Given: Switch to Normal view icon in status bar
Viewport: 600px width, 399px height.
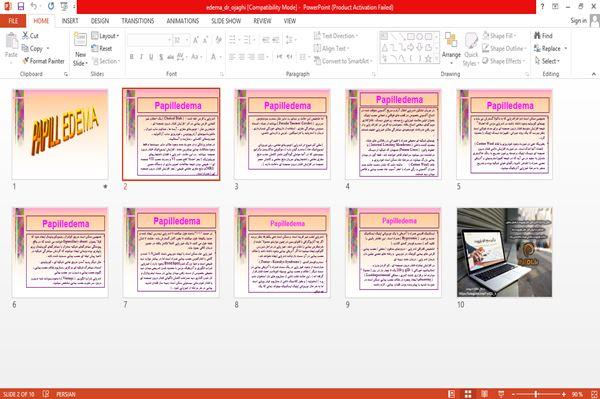Looking at the screenshot, I should [452, 394].
